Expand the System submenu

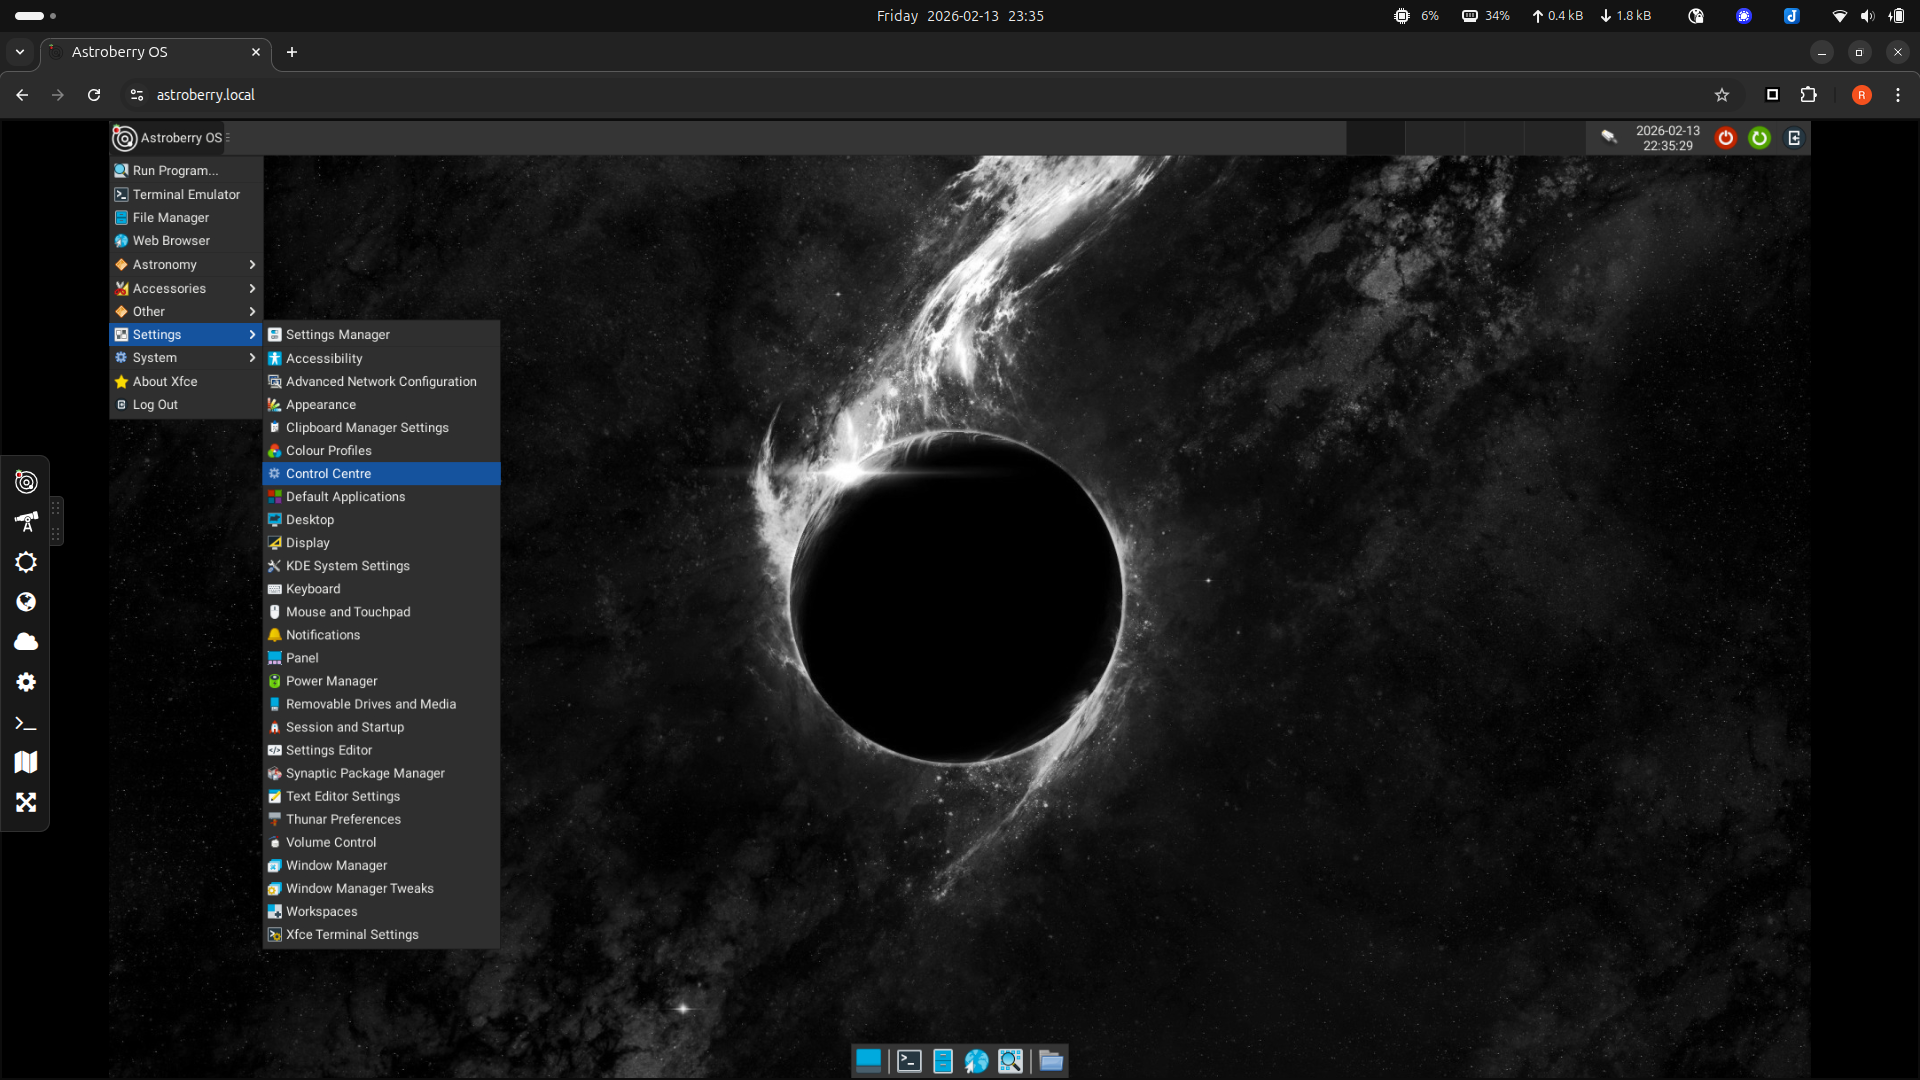185,357
